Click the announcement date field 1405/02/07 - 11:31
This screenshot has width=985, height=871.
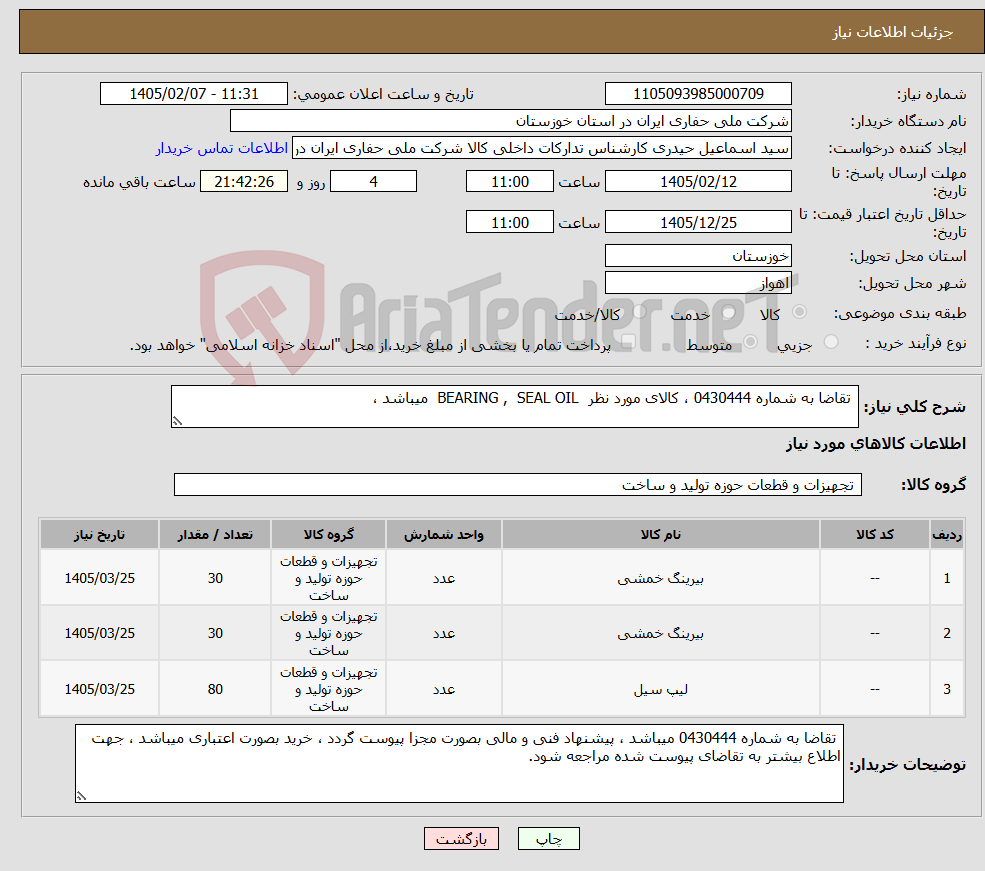tap(193, 94)
